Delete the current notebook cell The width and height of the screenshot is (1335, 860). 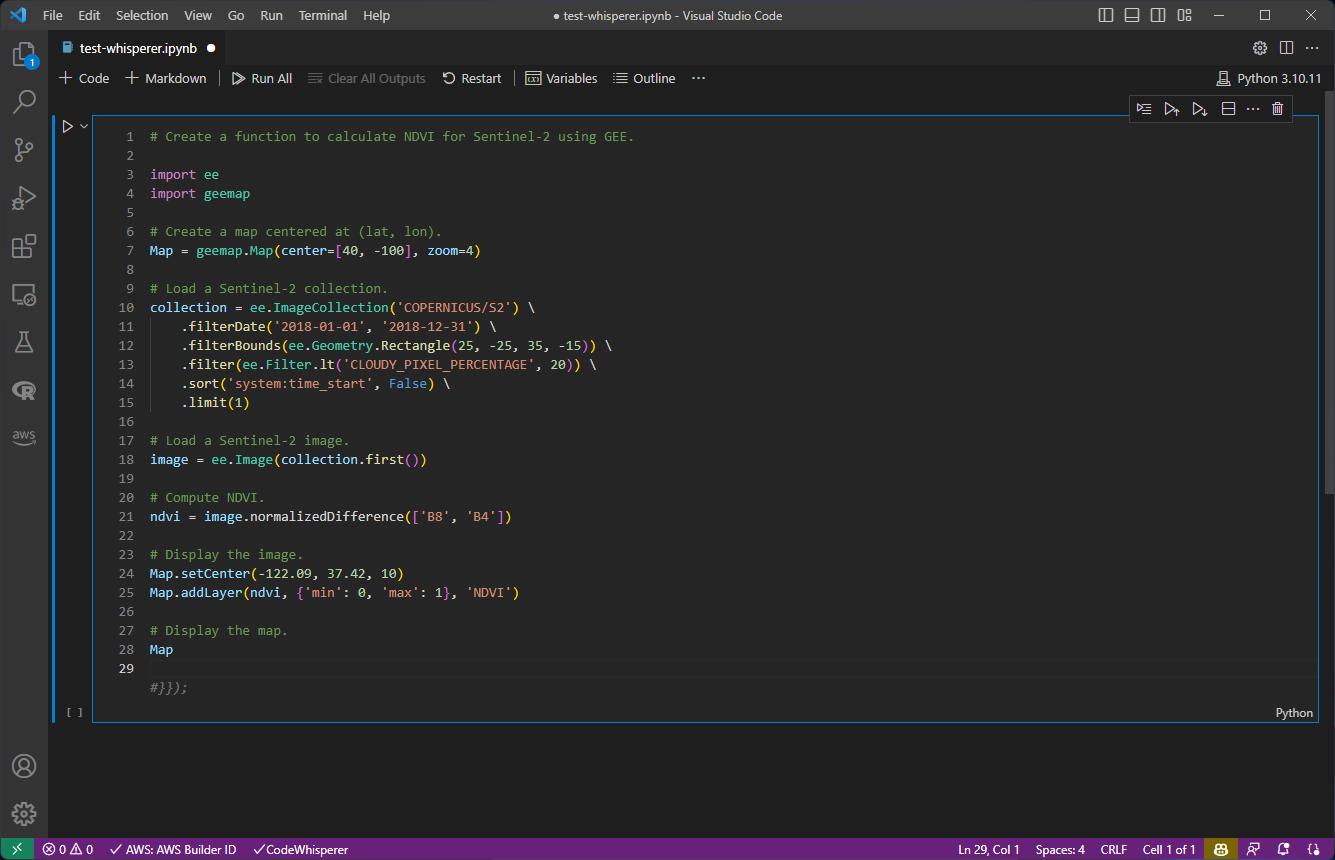[1277, 108]
